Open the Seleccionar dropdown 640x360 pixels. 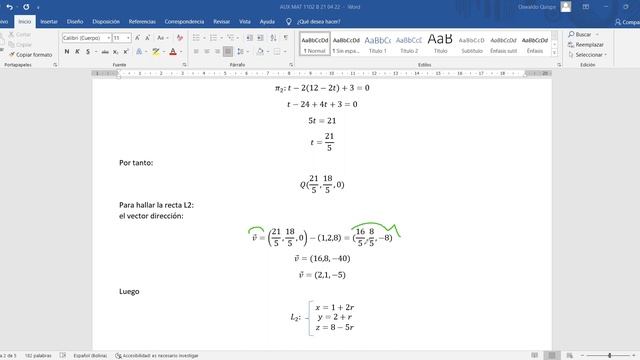tap(587, 55)
